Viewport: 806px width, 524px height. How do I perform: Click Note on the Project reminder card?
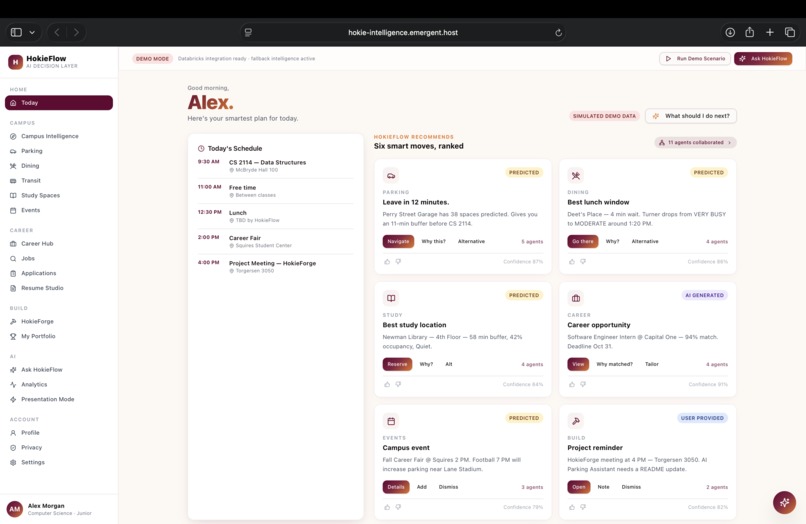point(603,487)
